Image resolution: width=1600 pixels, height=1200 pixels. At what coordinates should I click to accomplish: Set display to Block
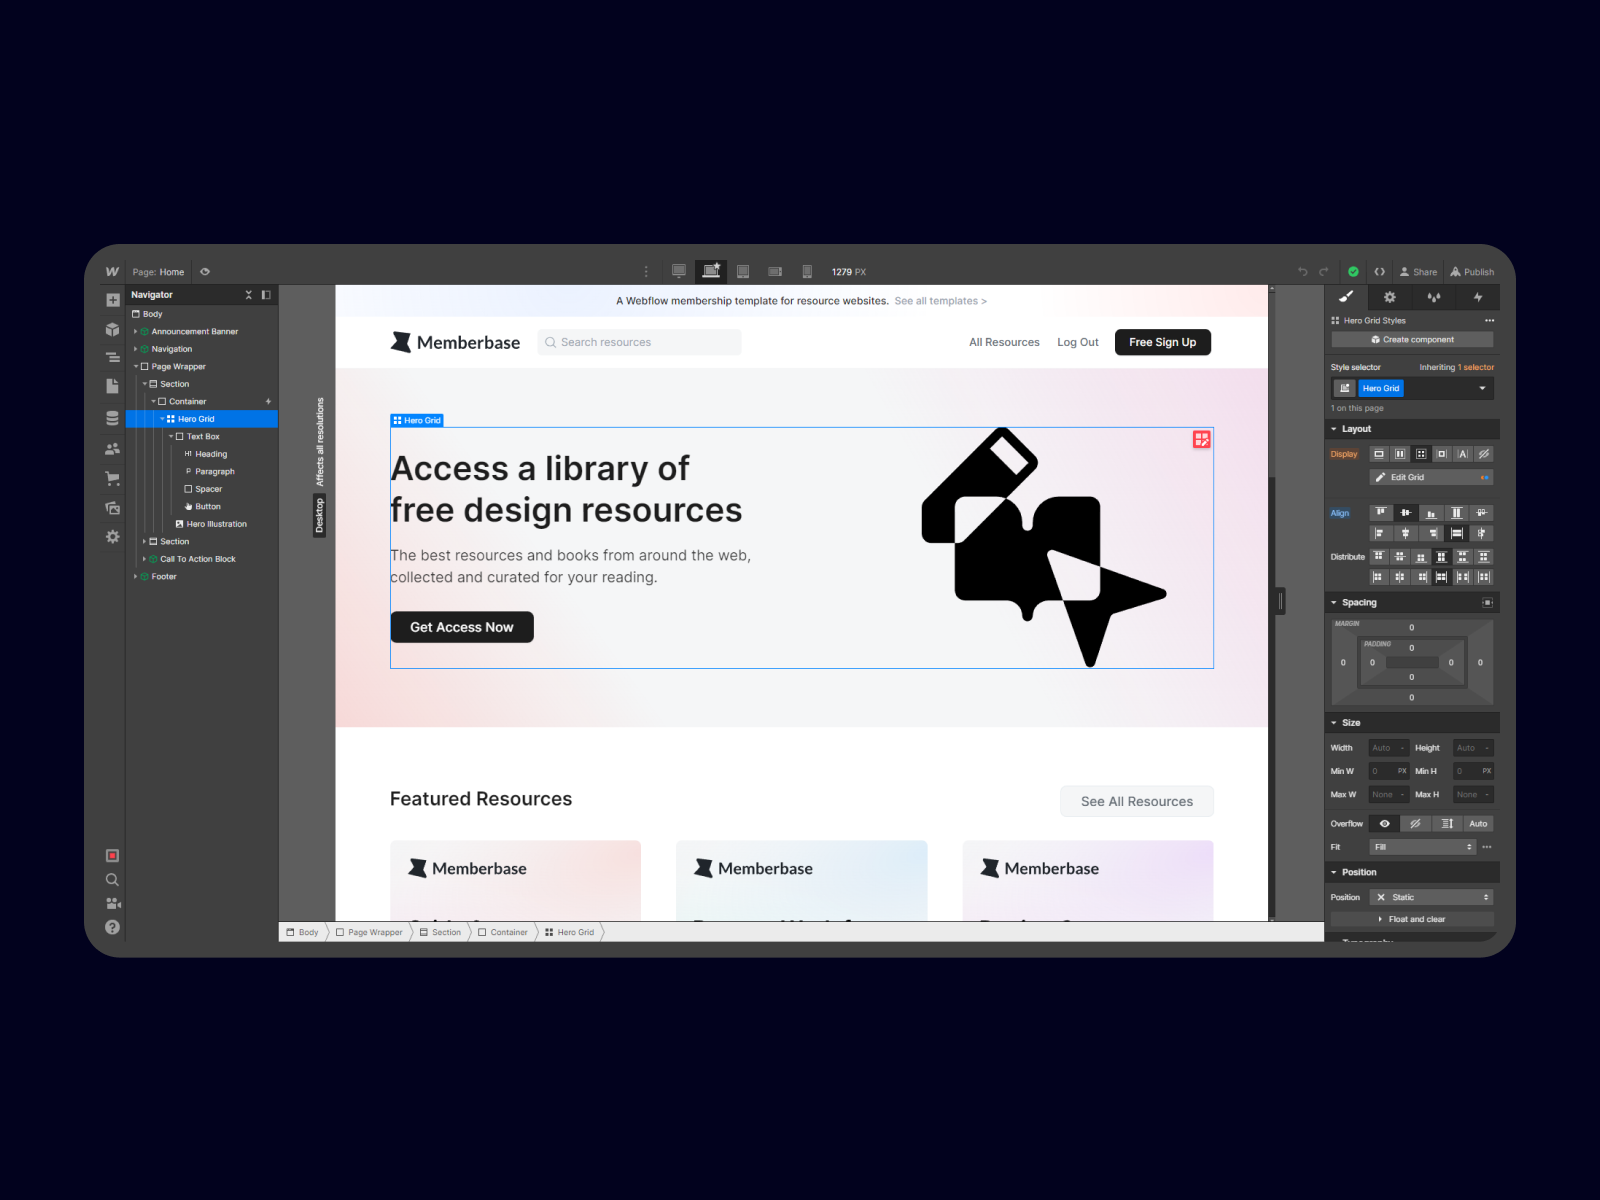[1379, 454]
